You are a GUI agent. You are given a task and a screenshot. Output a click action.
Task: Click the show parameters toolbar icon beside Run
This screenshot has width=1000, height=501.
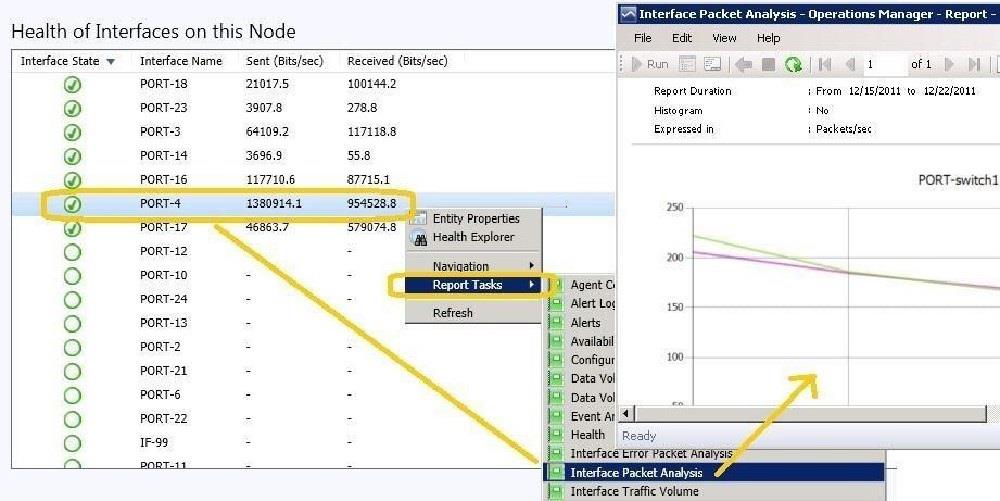pos(688,64)
